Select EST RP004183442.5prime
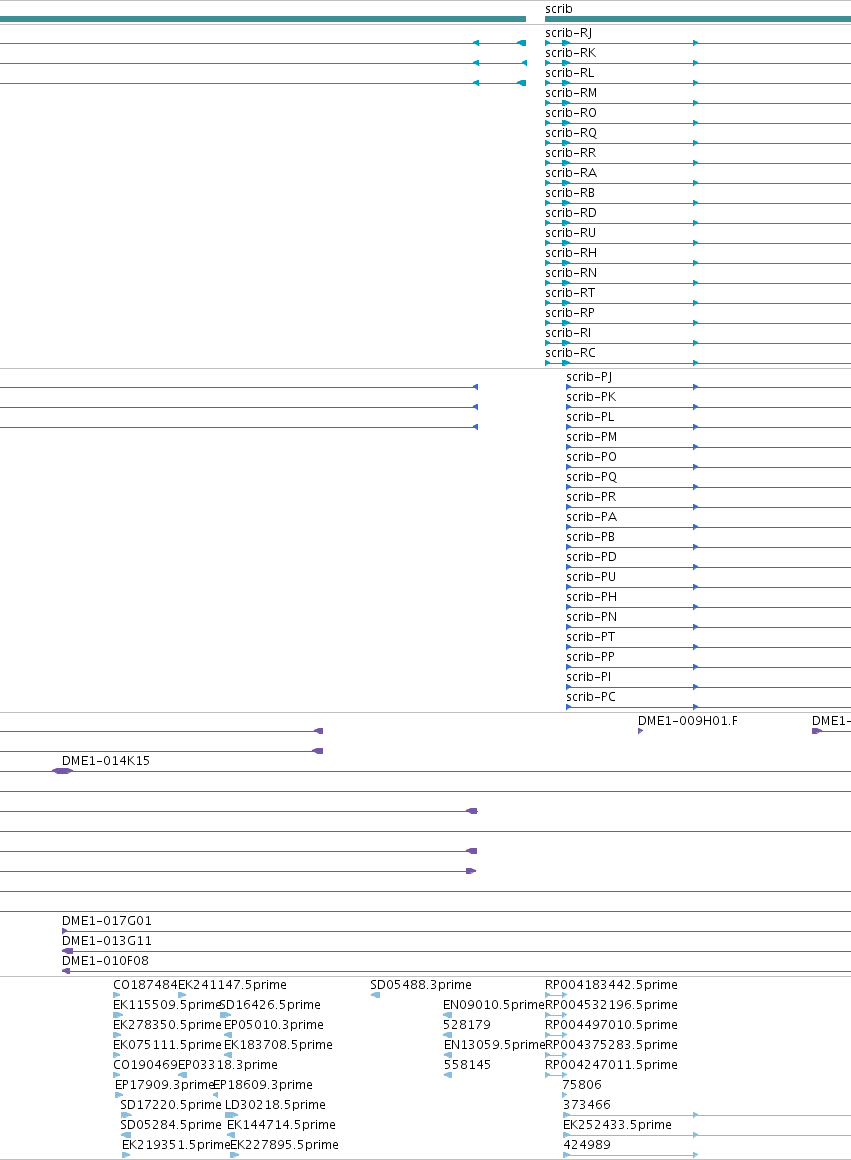851x1160 pixels. (611, 985)
